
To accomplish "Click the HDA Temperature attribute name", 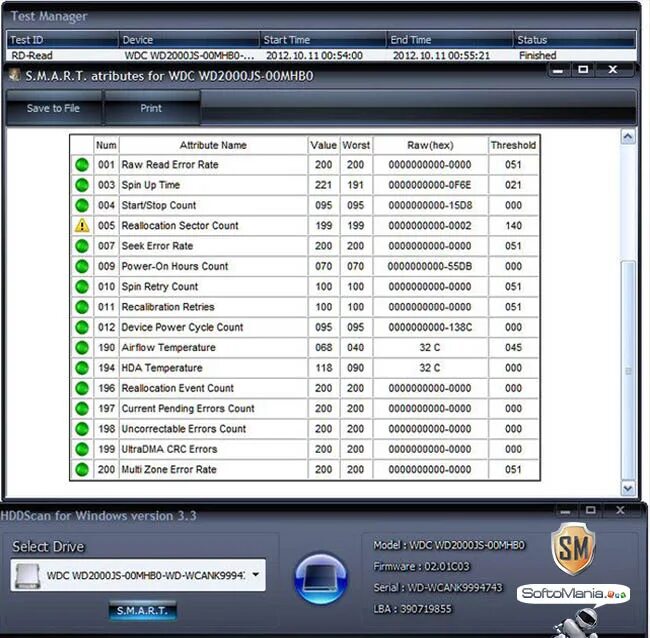I will tap(162, 368).
